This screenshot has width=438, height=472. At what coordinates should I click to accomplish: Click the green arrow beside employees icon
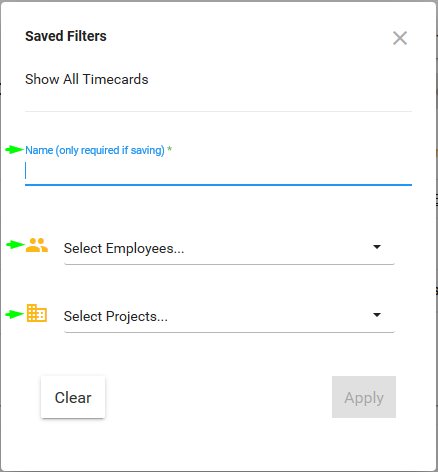15,245
